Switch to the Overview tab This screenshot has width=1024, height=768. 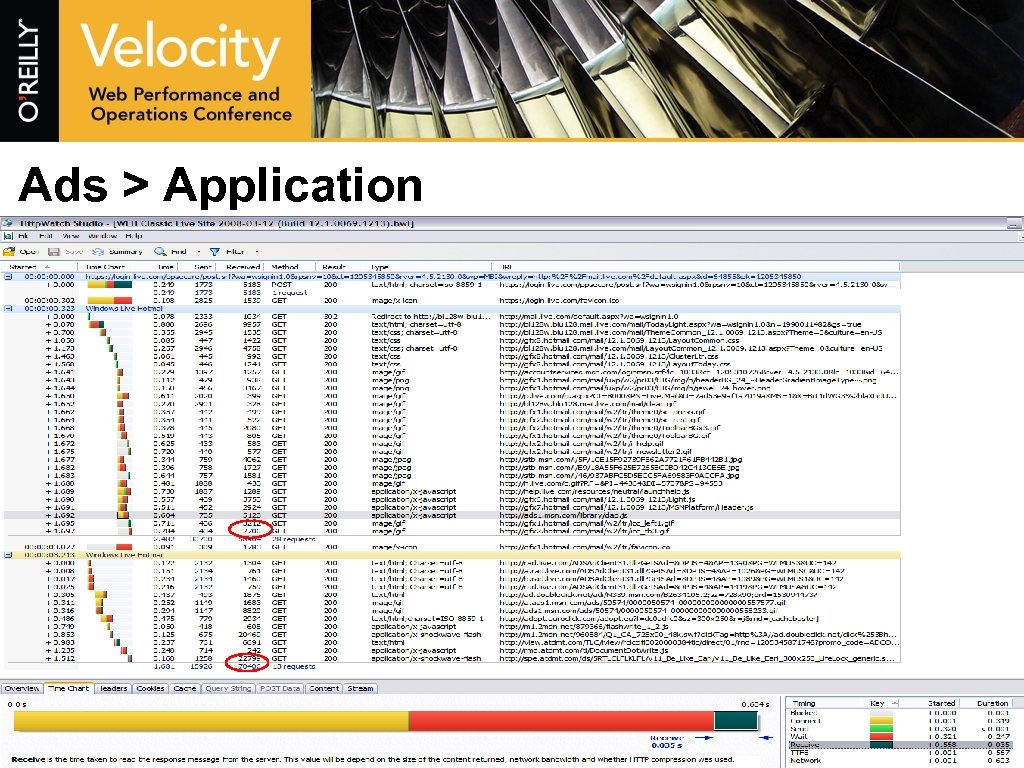(22, 688)
